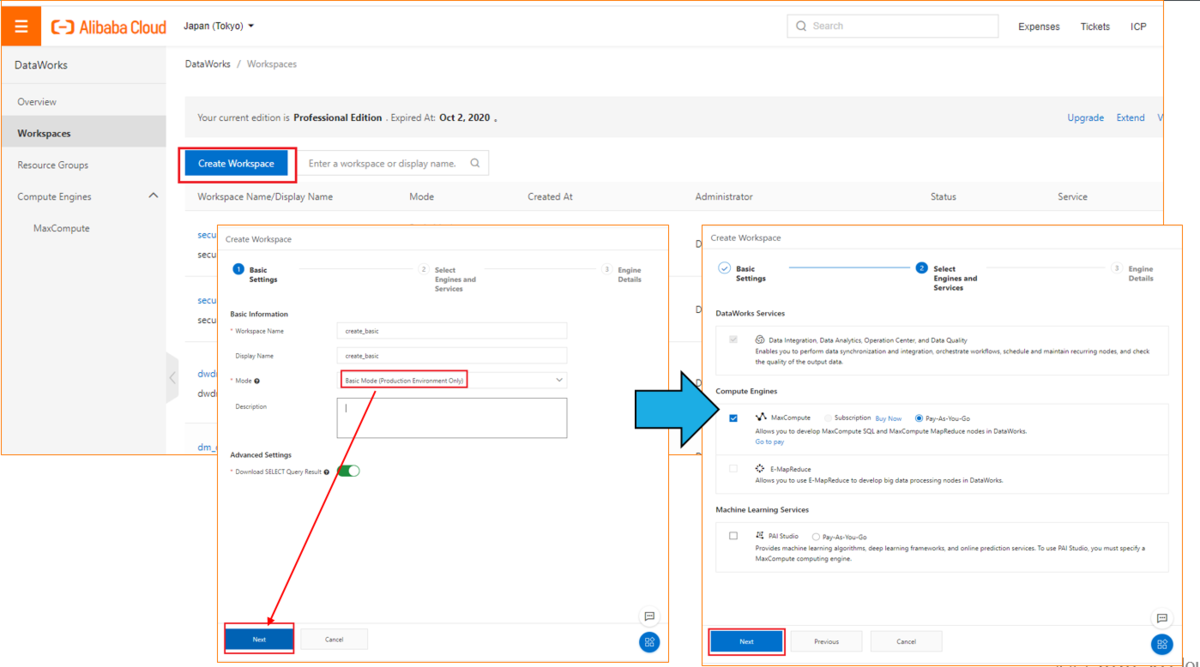1200x667 pixels.
Task: Click Next in the Select Engines dialog
Action: [747, 641]
